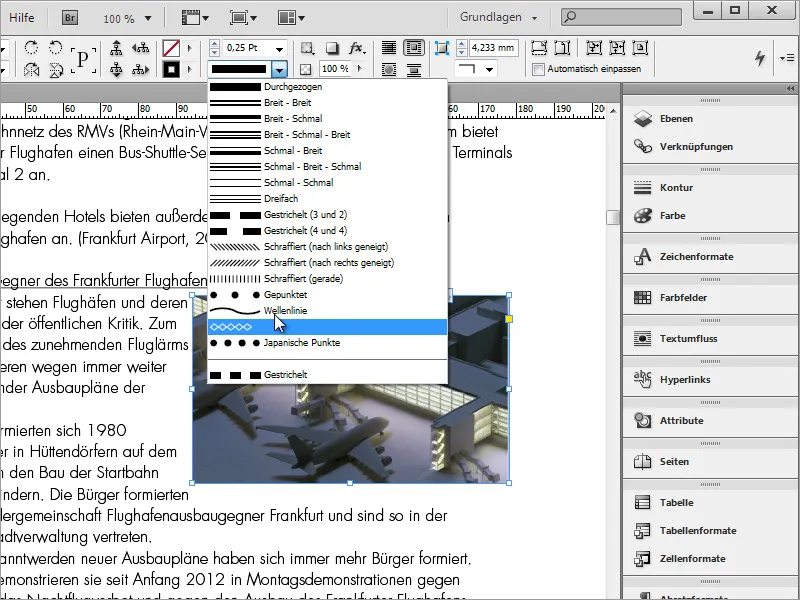Click the Zeichenformate panel icon
The height and width of the screenshot is (600, 800).
click(x=642, y=257)
